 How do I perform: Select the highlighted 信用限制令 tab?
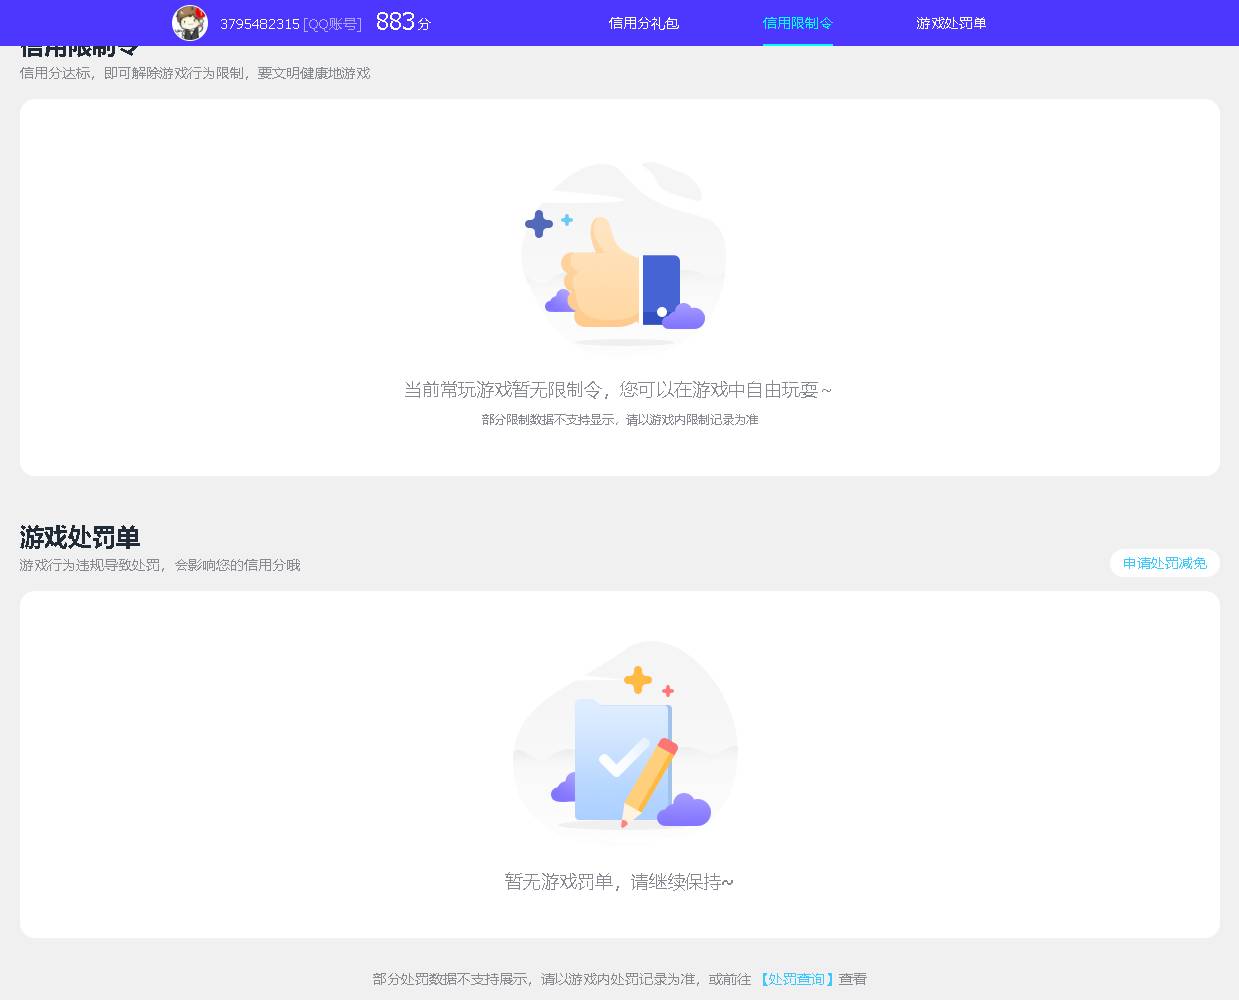tap(797, 23)
